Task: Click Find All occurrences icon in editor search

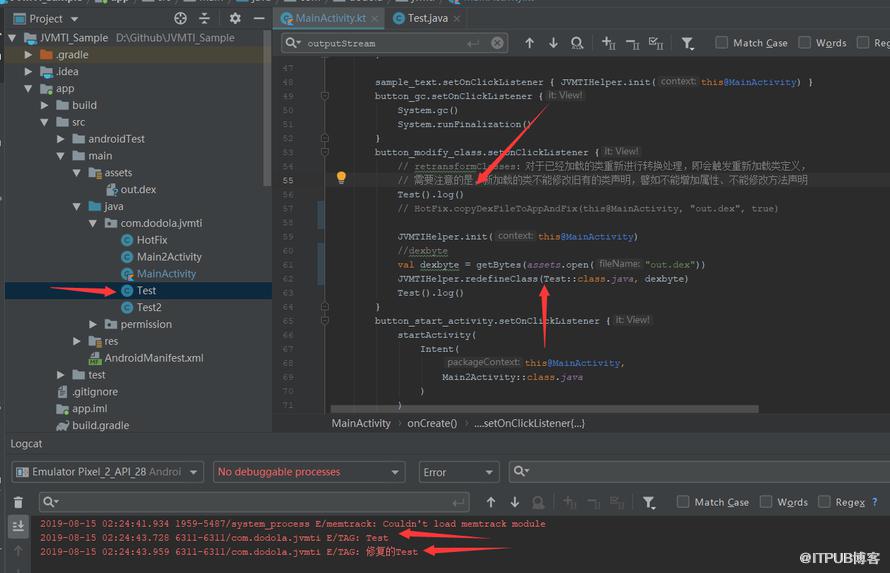Action: 577,43
